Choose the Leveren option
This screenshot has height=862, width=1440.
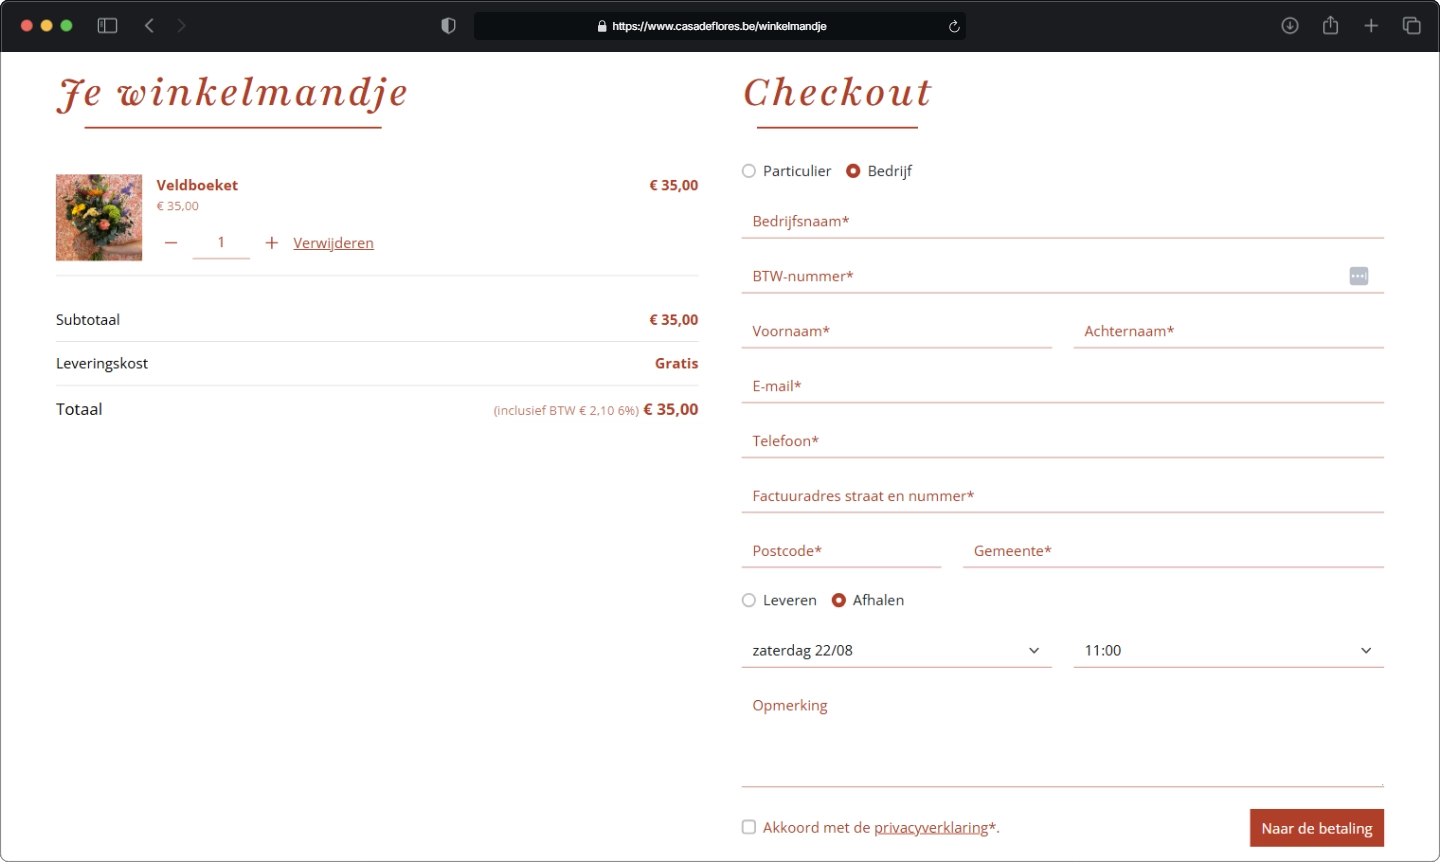tap(749, 600)
